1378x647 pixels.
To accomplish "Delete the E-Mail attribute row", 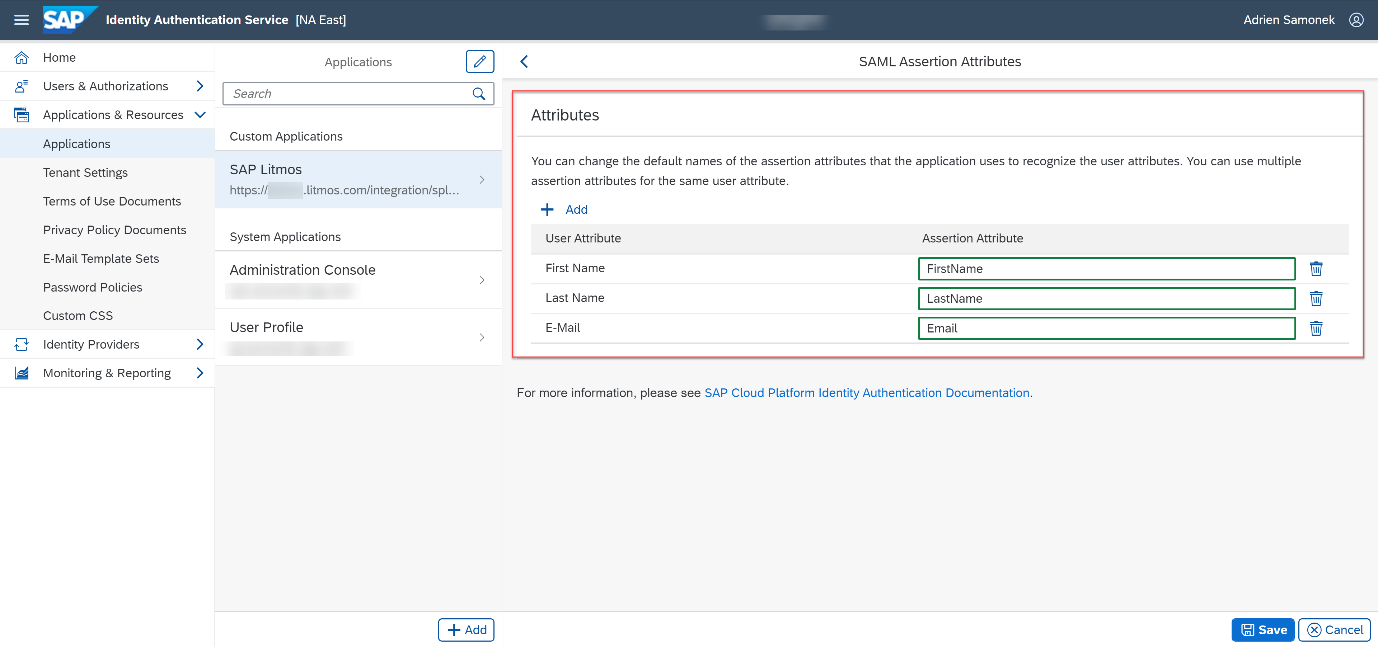I will (x=1316, y=329).
